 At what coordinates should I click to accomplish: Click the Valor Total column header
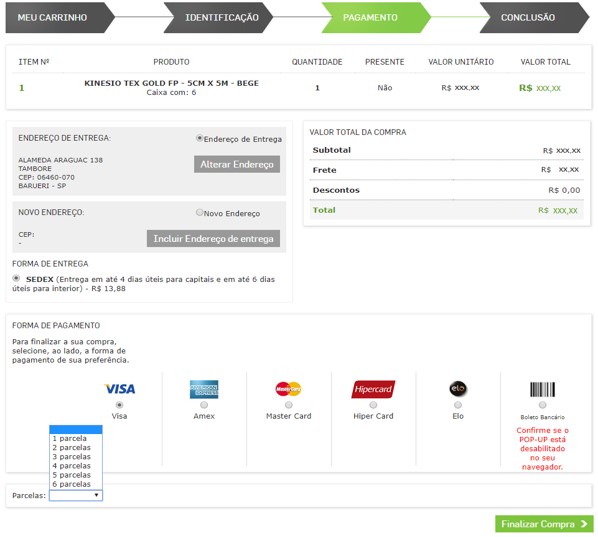point(545,62)
